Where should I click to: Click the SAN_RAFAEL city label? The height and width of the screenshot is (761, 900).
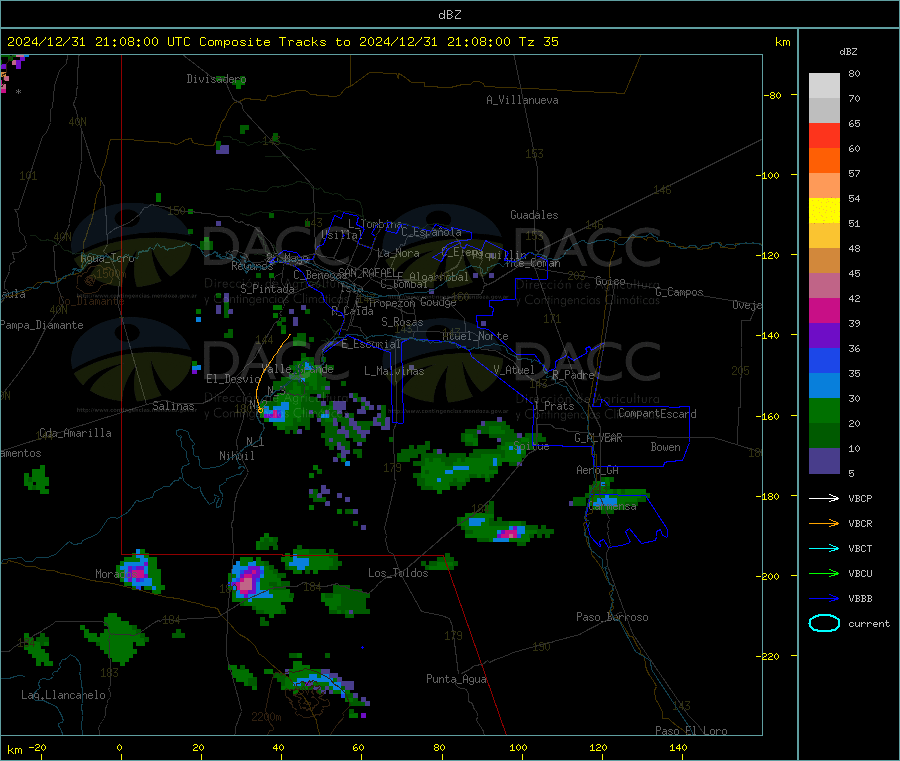click(367, 272)
